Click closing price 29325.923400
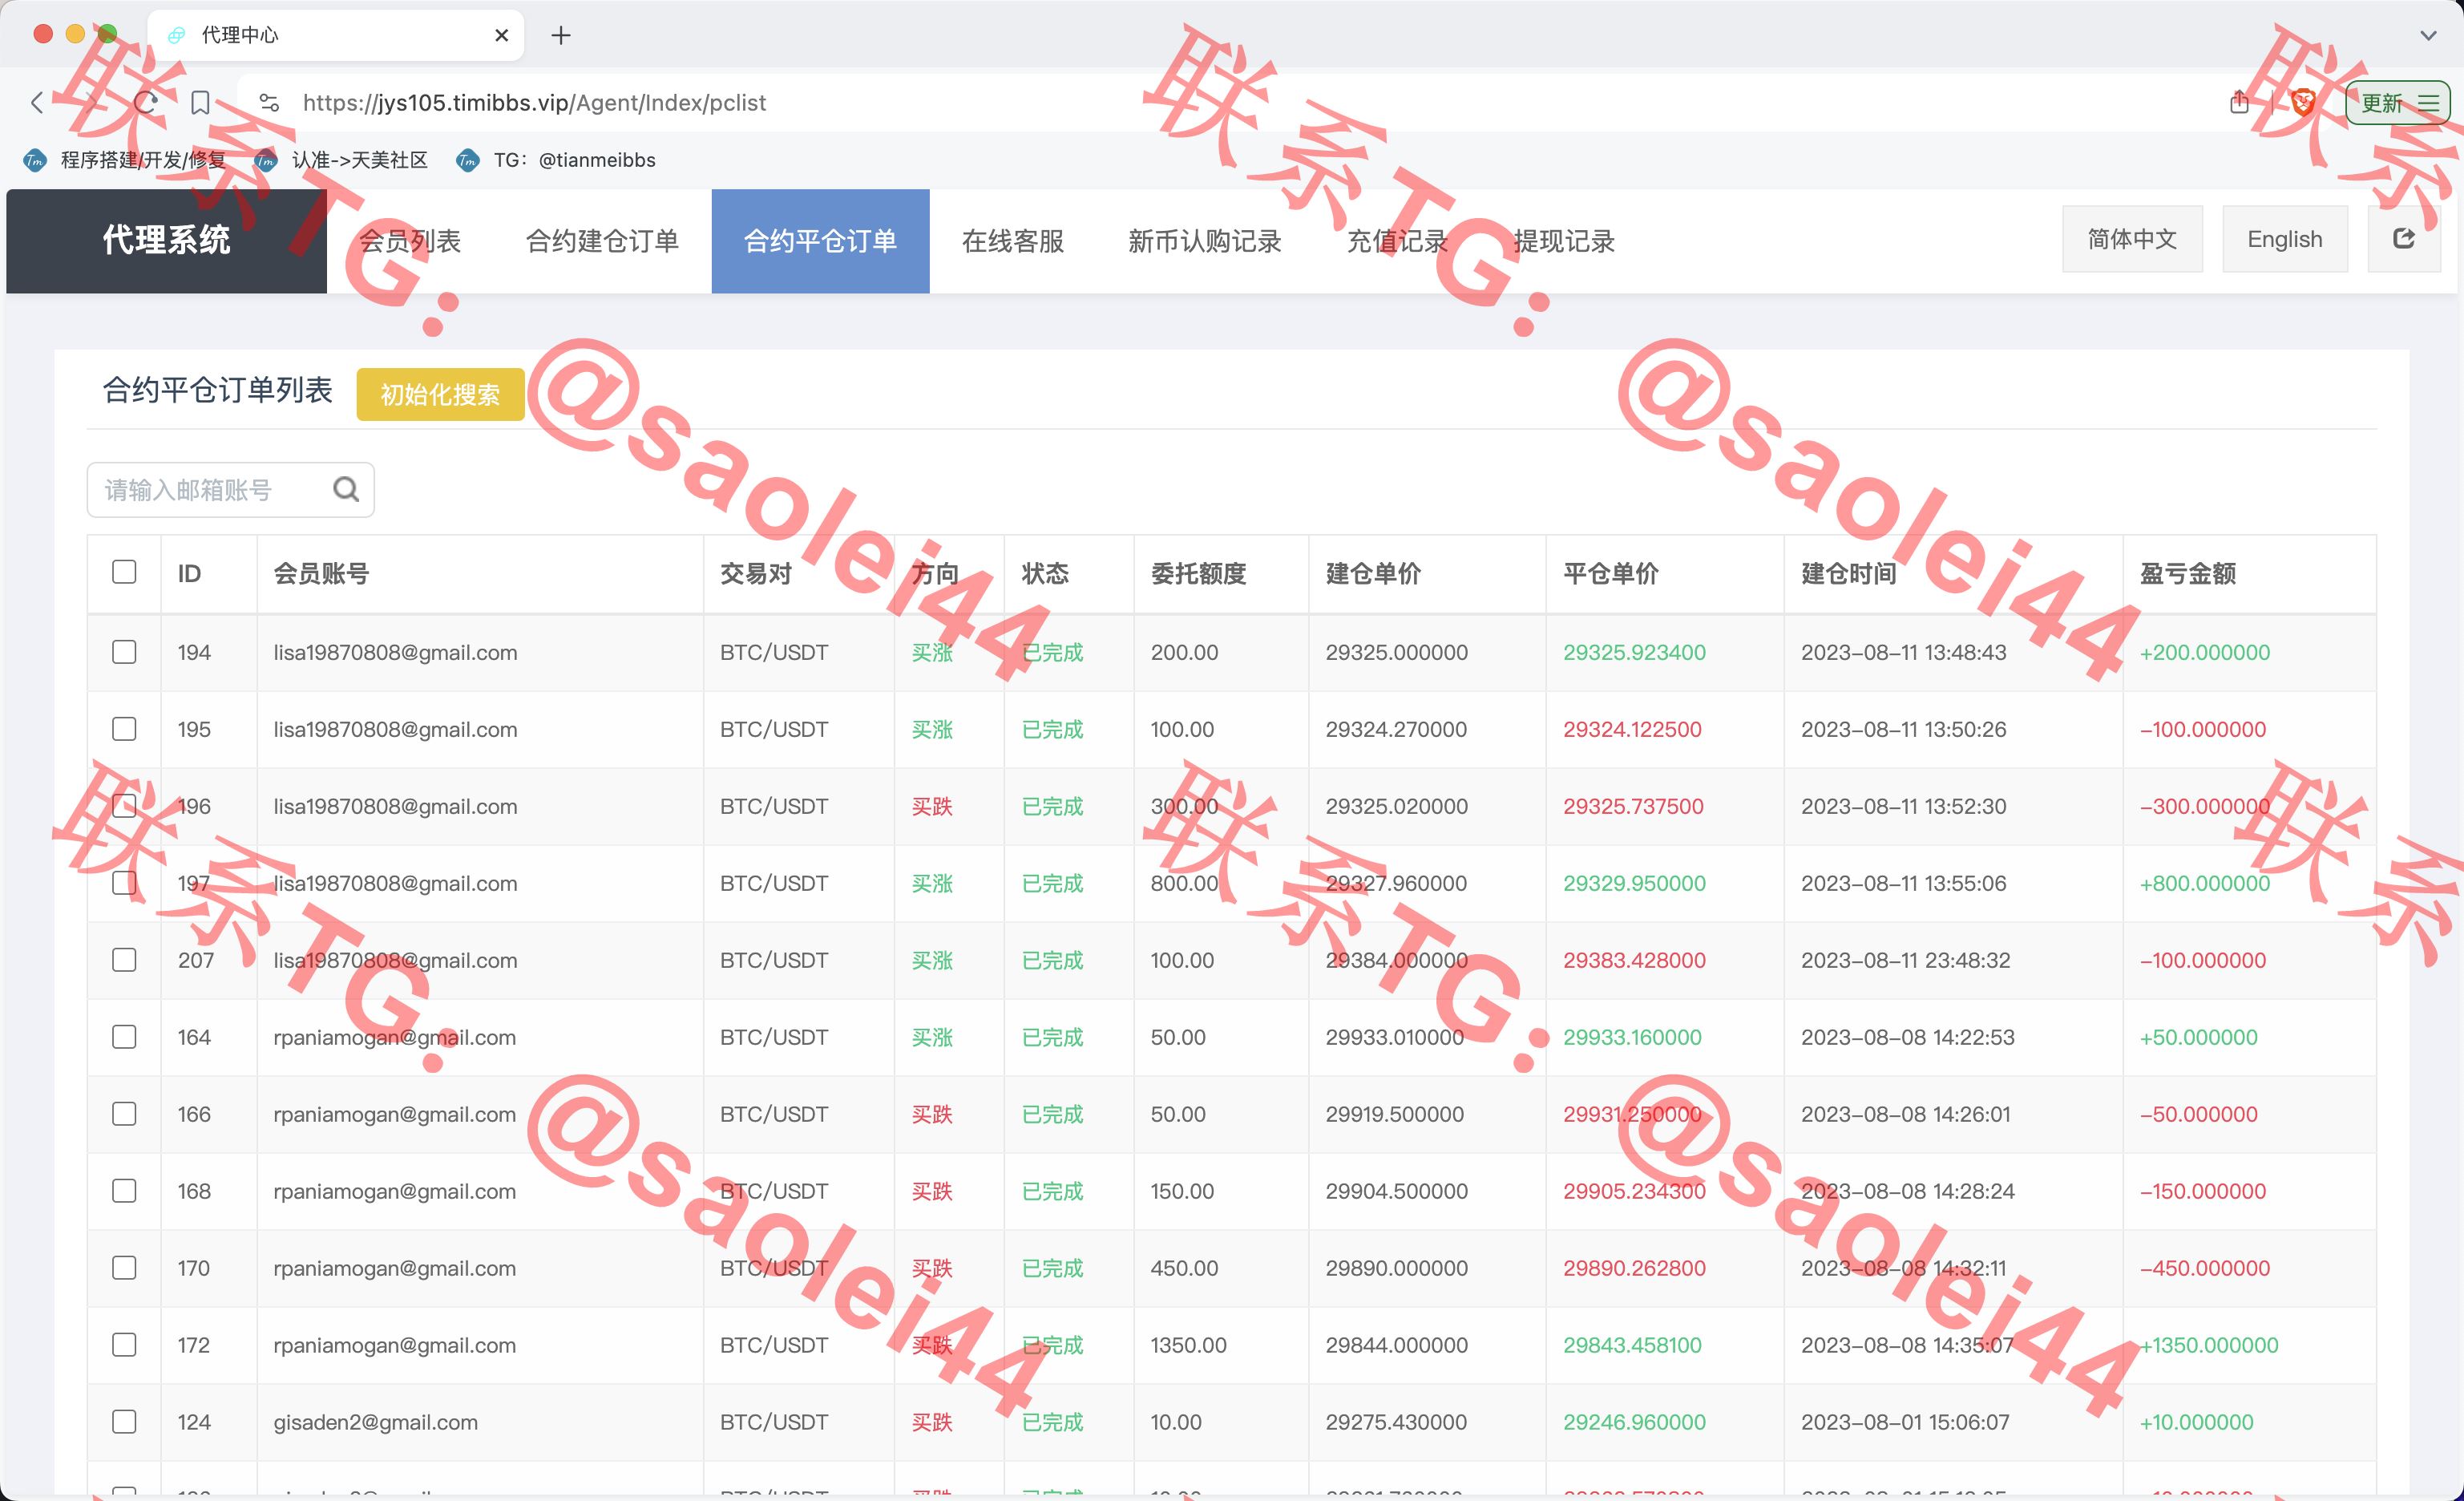Screen dimensions: 2464x1501 tap(1634, 652)
